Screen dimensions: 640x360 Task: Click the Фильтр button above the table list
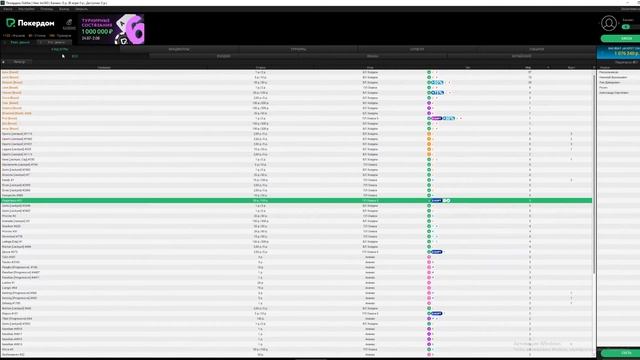(19, 62)
